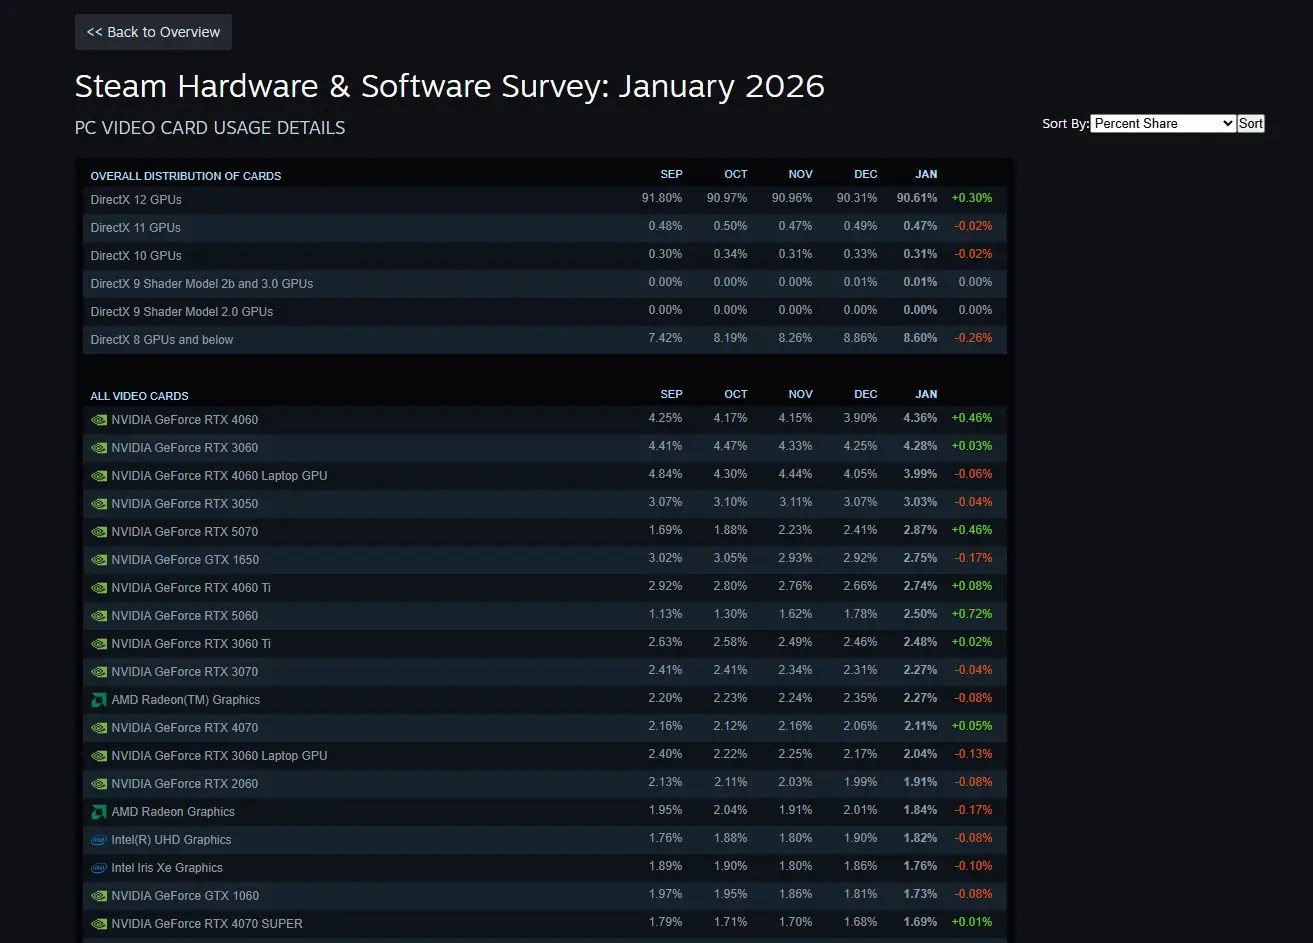1313x943 pixels.
Task: Click NVIDIA icon next to RTX 4060 Laptop GPU
Action: click(99, 476)
